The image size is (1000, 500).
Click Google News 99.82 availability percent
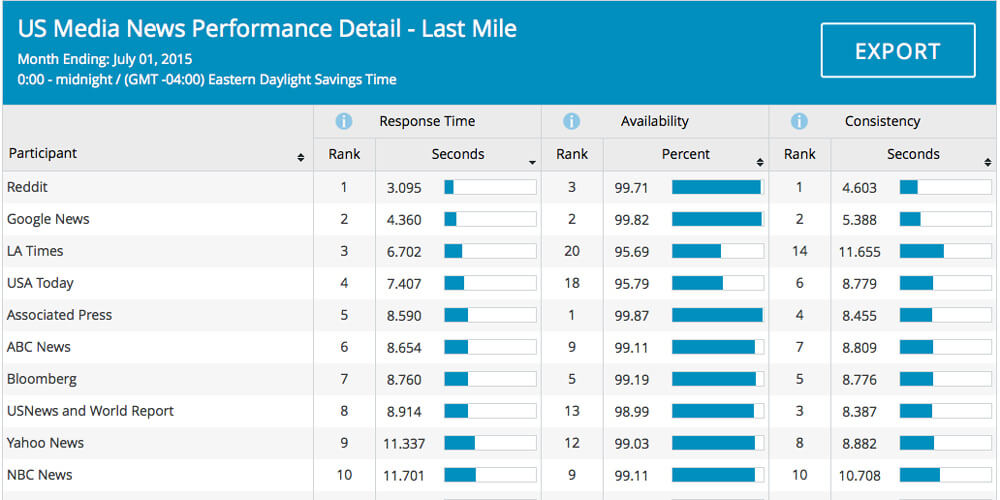[632, 220]
